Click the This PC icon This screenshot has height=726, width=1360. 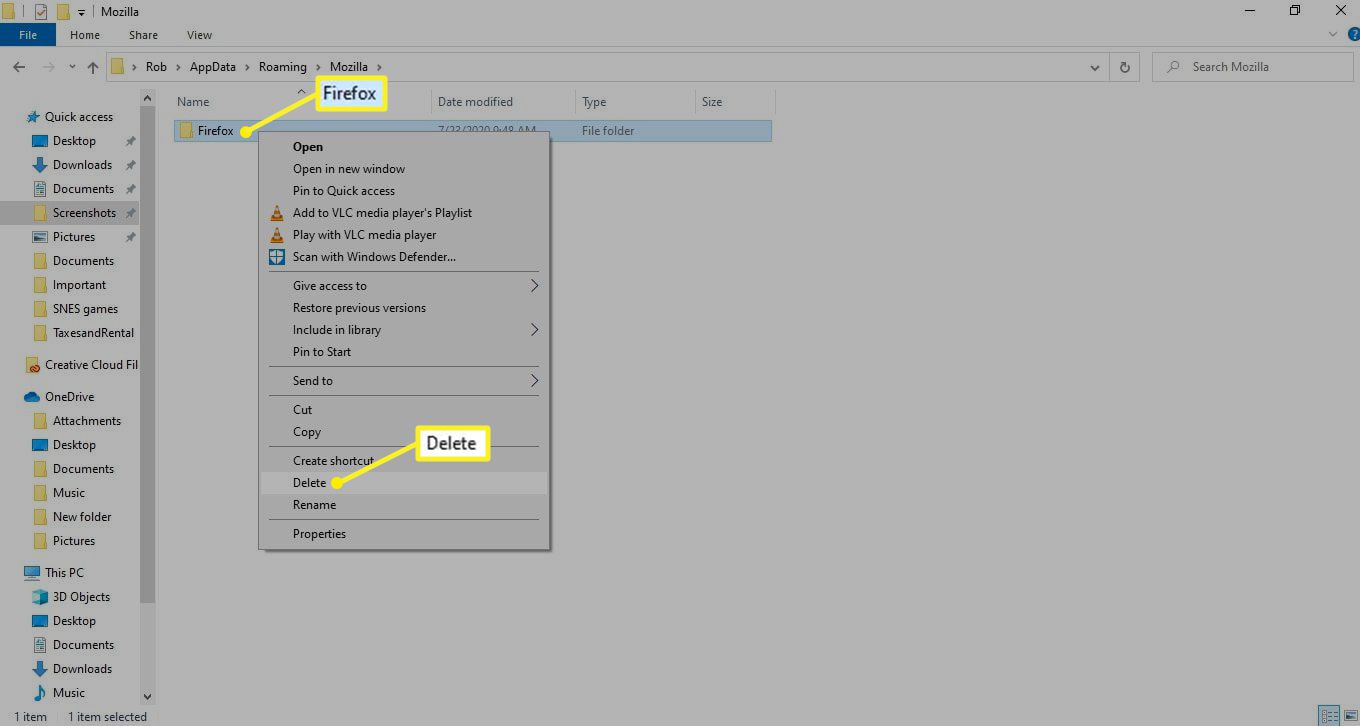32,573
